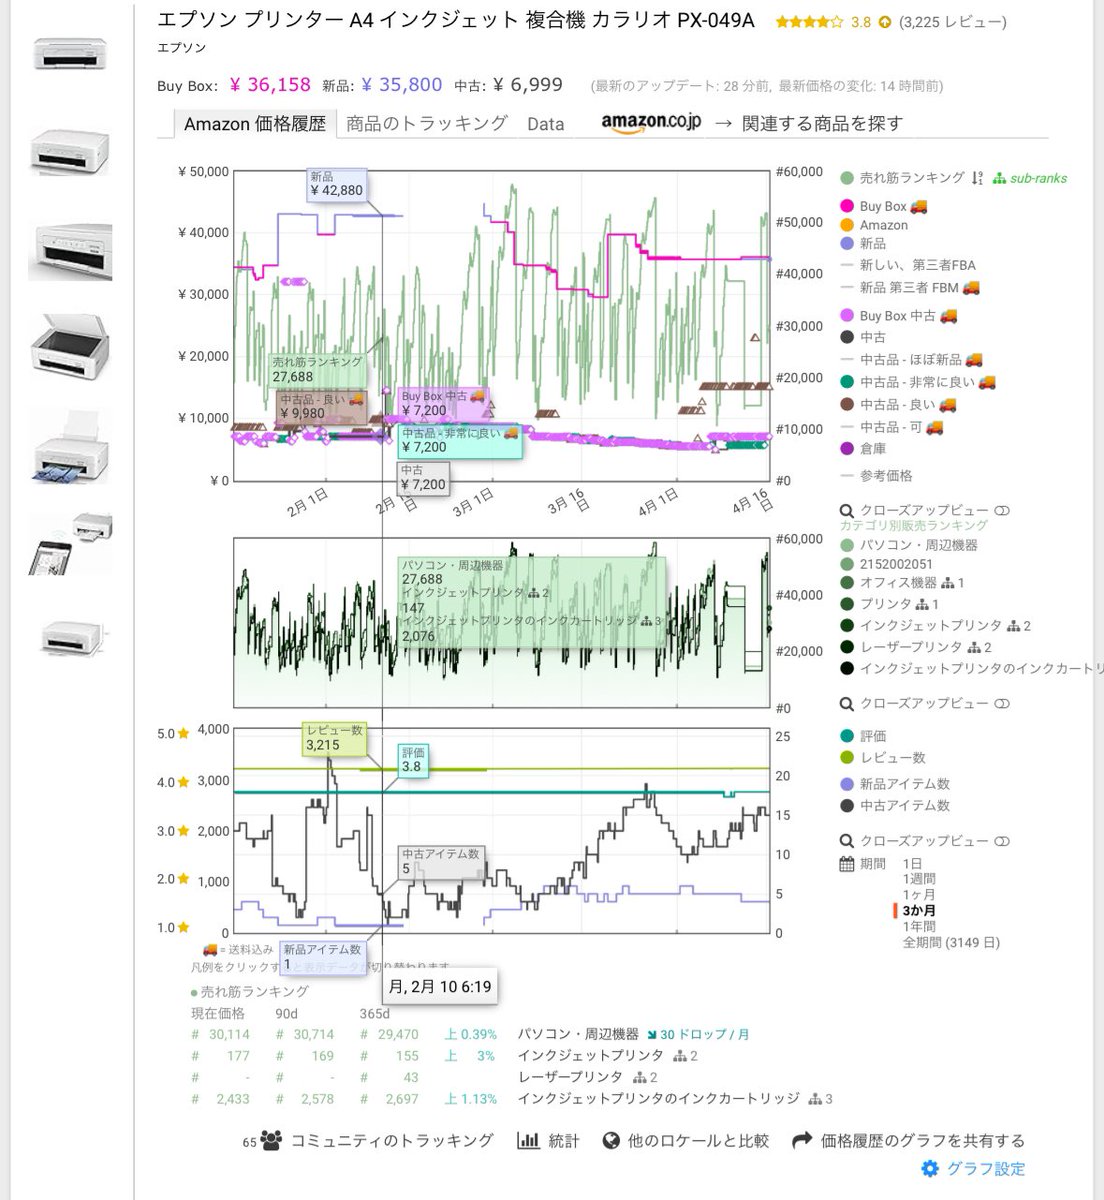Click 価格履歴のグラフを共有する
This screenshot has width=1104, height=1200.
coord(923,1140)
